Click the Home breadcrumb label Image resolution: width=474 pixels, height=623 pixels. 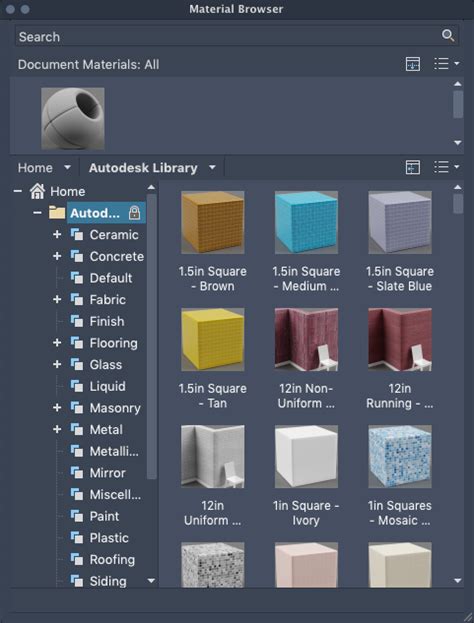click(x=35, y=168)
